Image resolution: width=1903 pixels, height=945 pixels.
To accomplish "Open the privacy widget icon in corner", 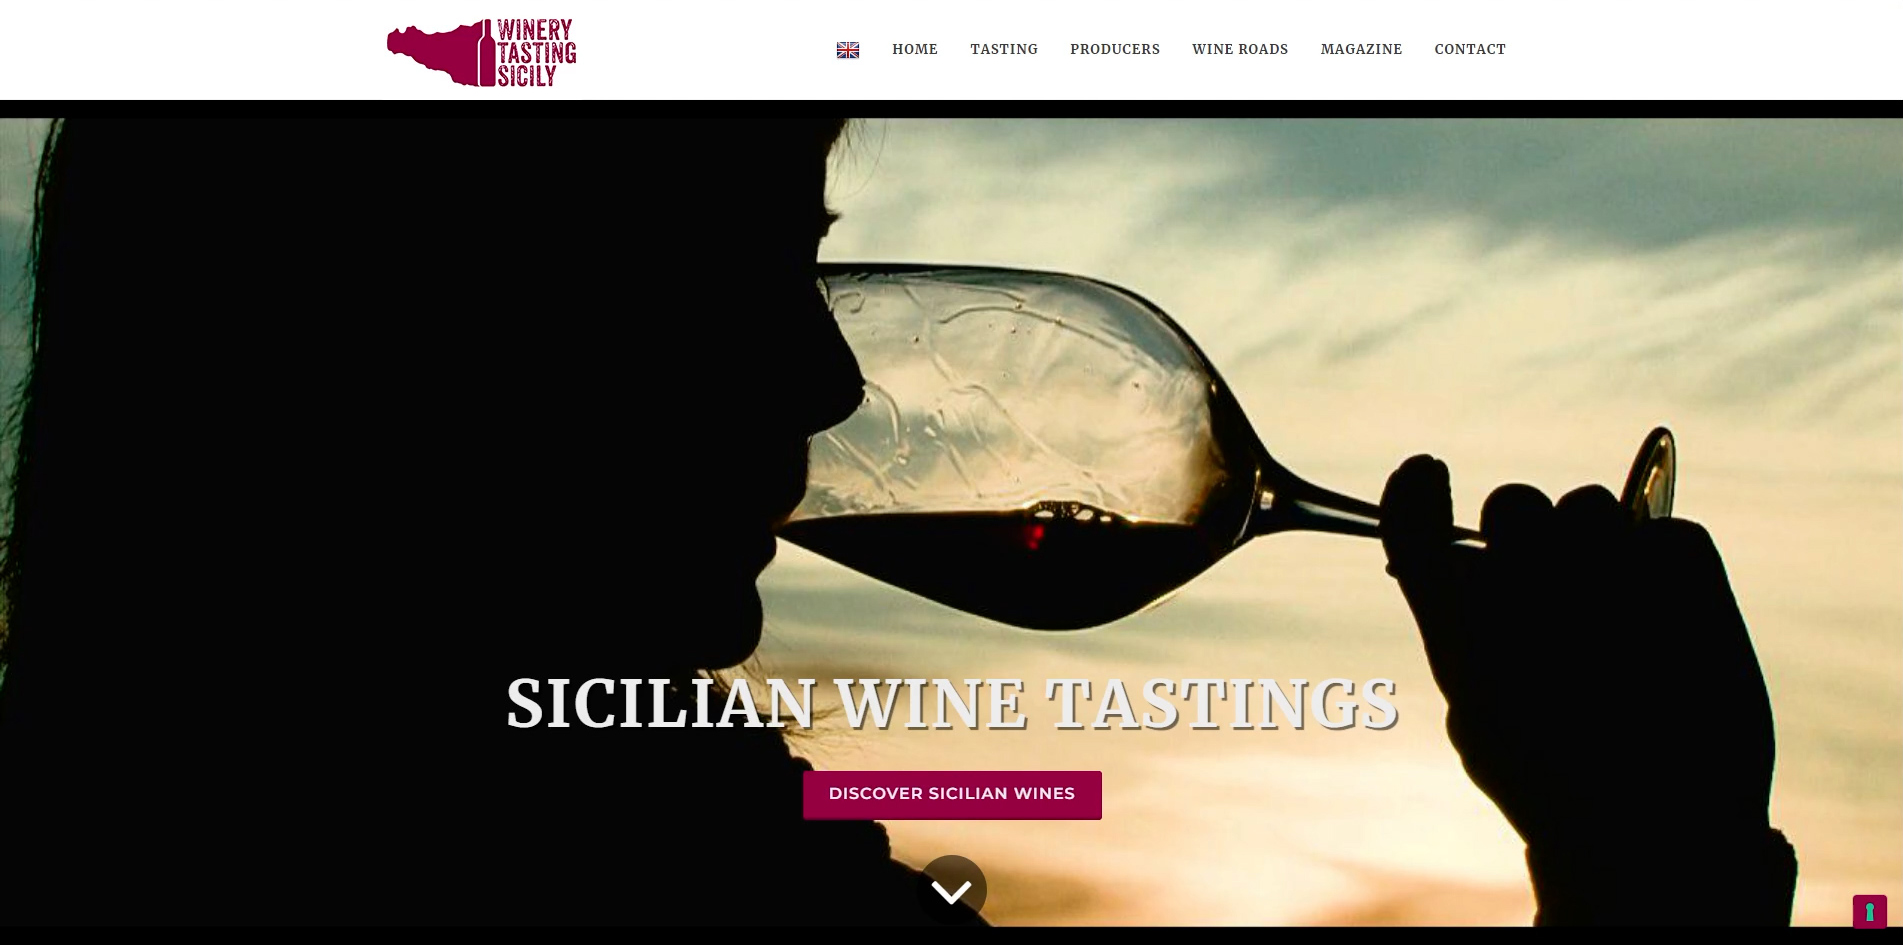I will [1869, 912].
